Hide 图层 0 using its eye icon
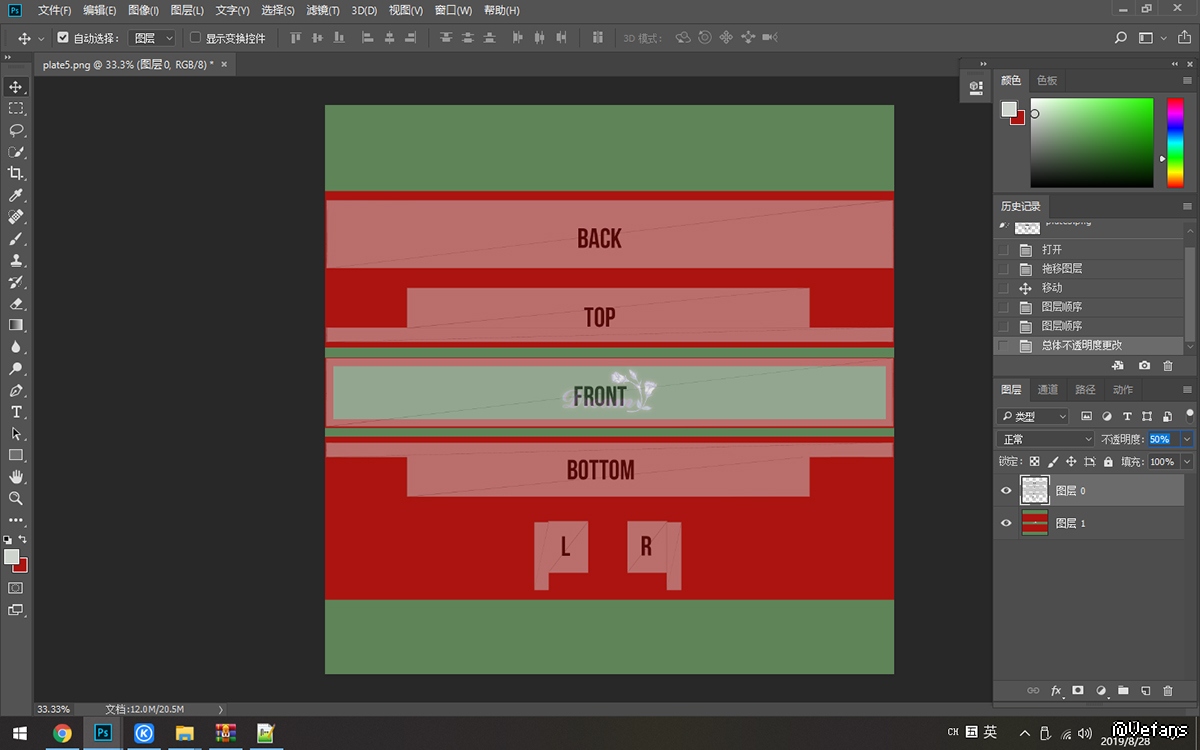Viewport: 1200px width, 750px height. [x=1006, y=490]
